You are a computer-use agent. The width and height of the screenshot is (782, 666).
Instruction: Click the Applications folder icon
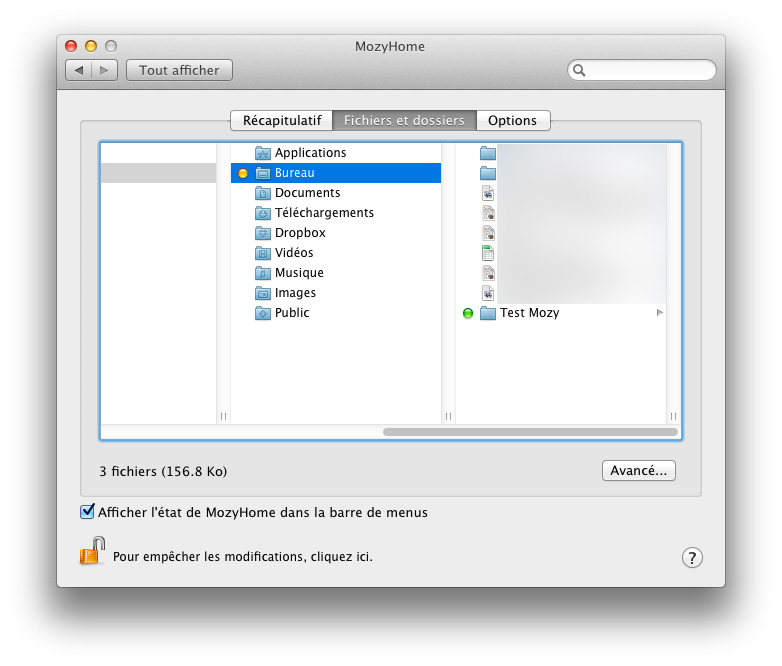pos(263,153)
